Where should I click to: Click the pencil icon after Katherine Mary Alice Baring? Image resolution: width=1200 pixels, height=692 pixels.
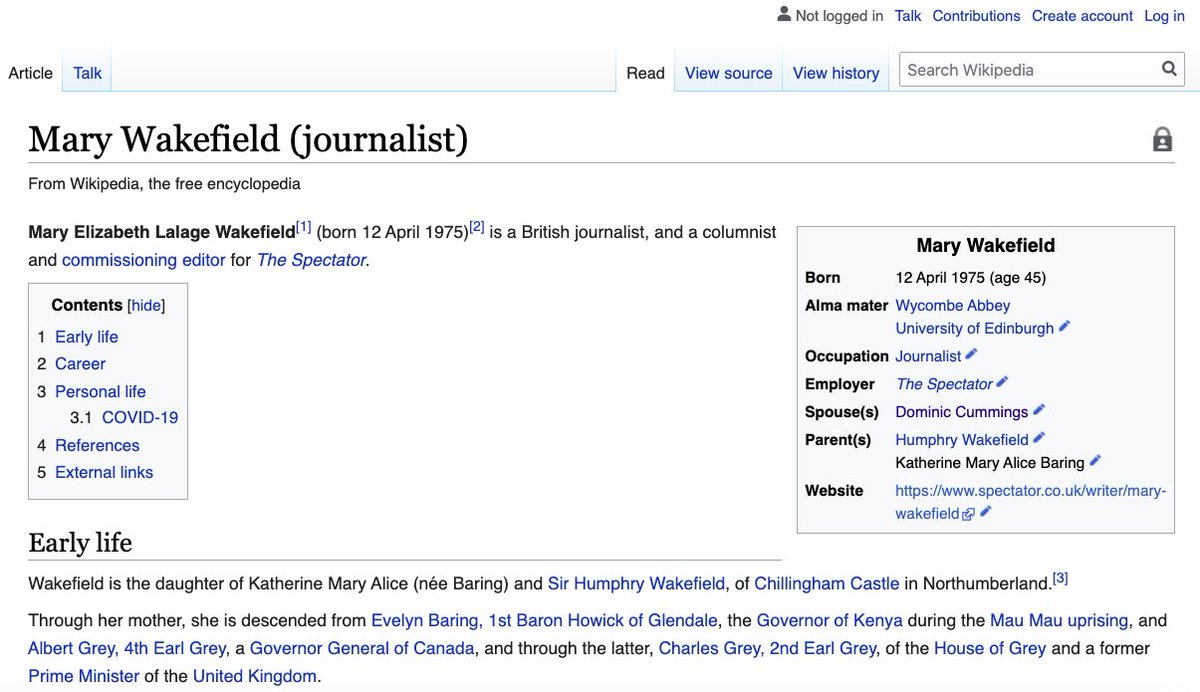(1095, 461)
